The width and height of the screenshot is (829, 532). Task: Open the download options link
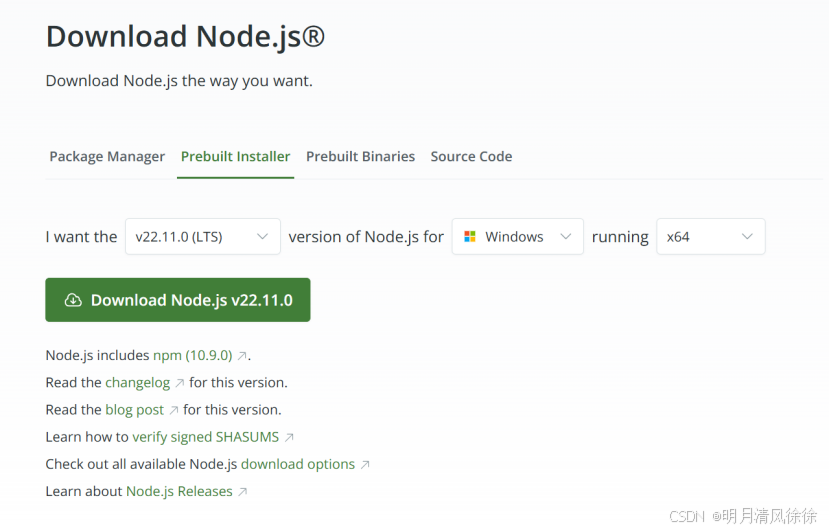point(298,464)
